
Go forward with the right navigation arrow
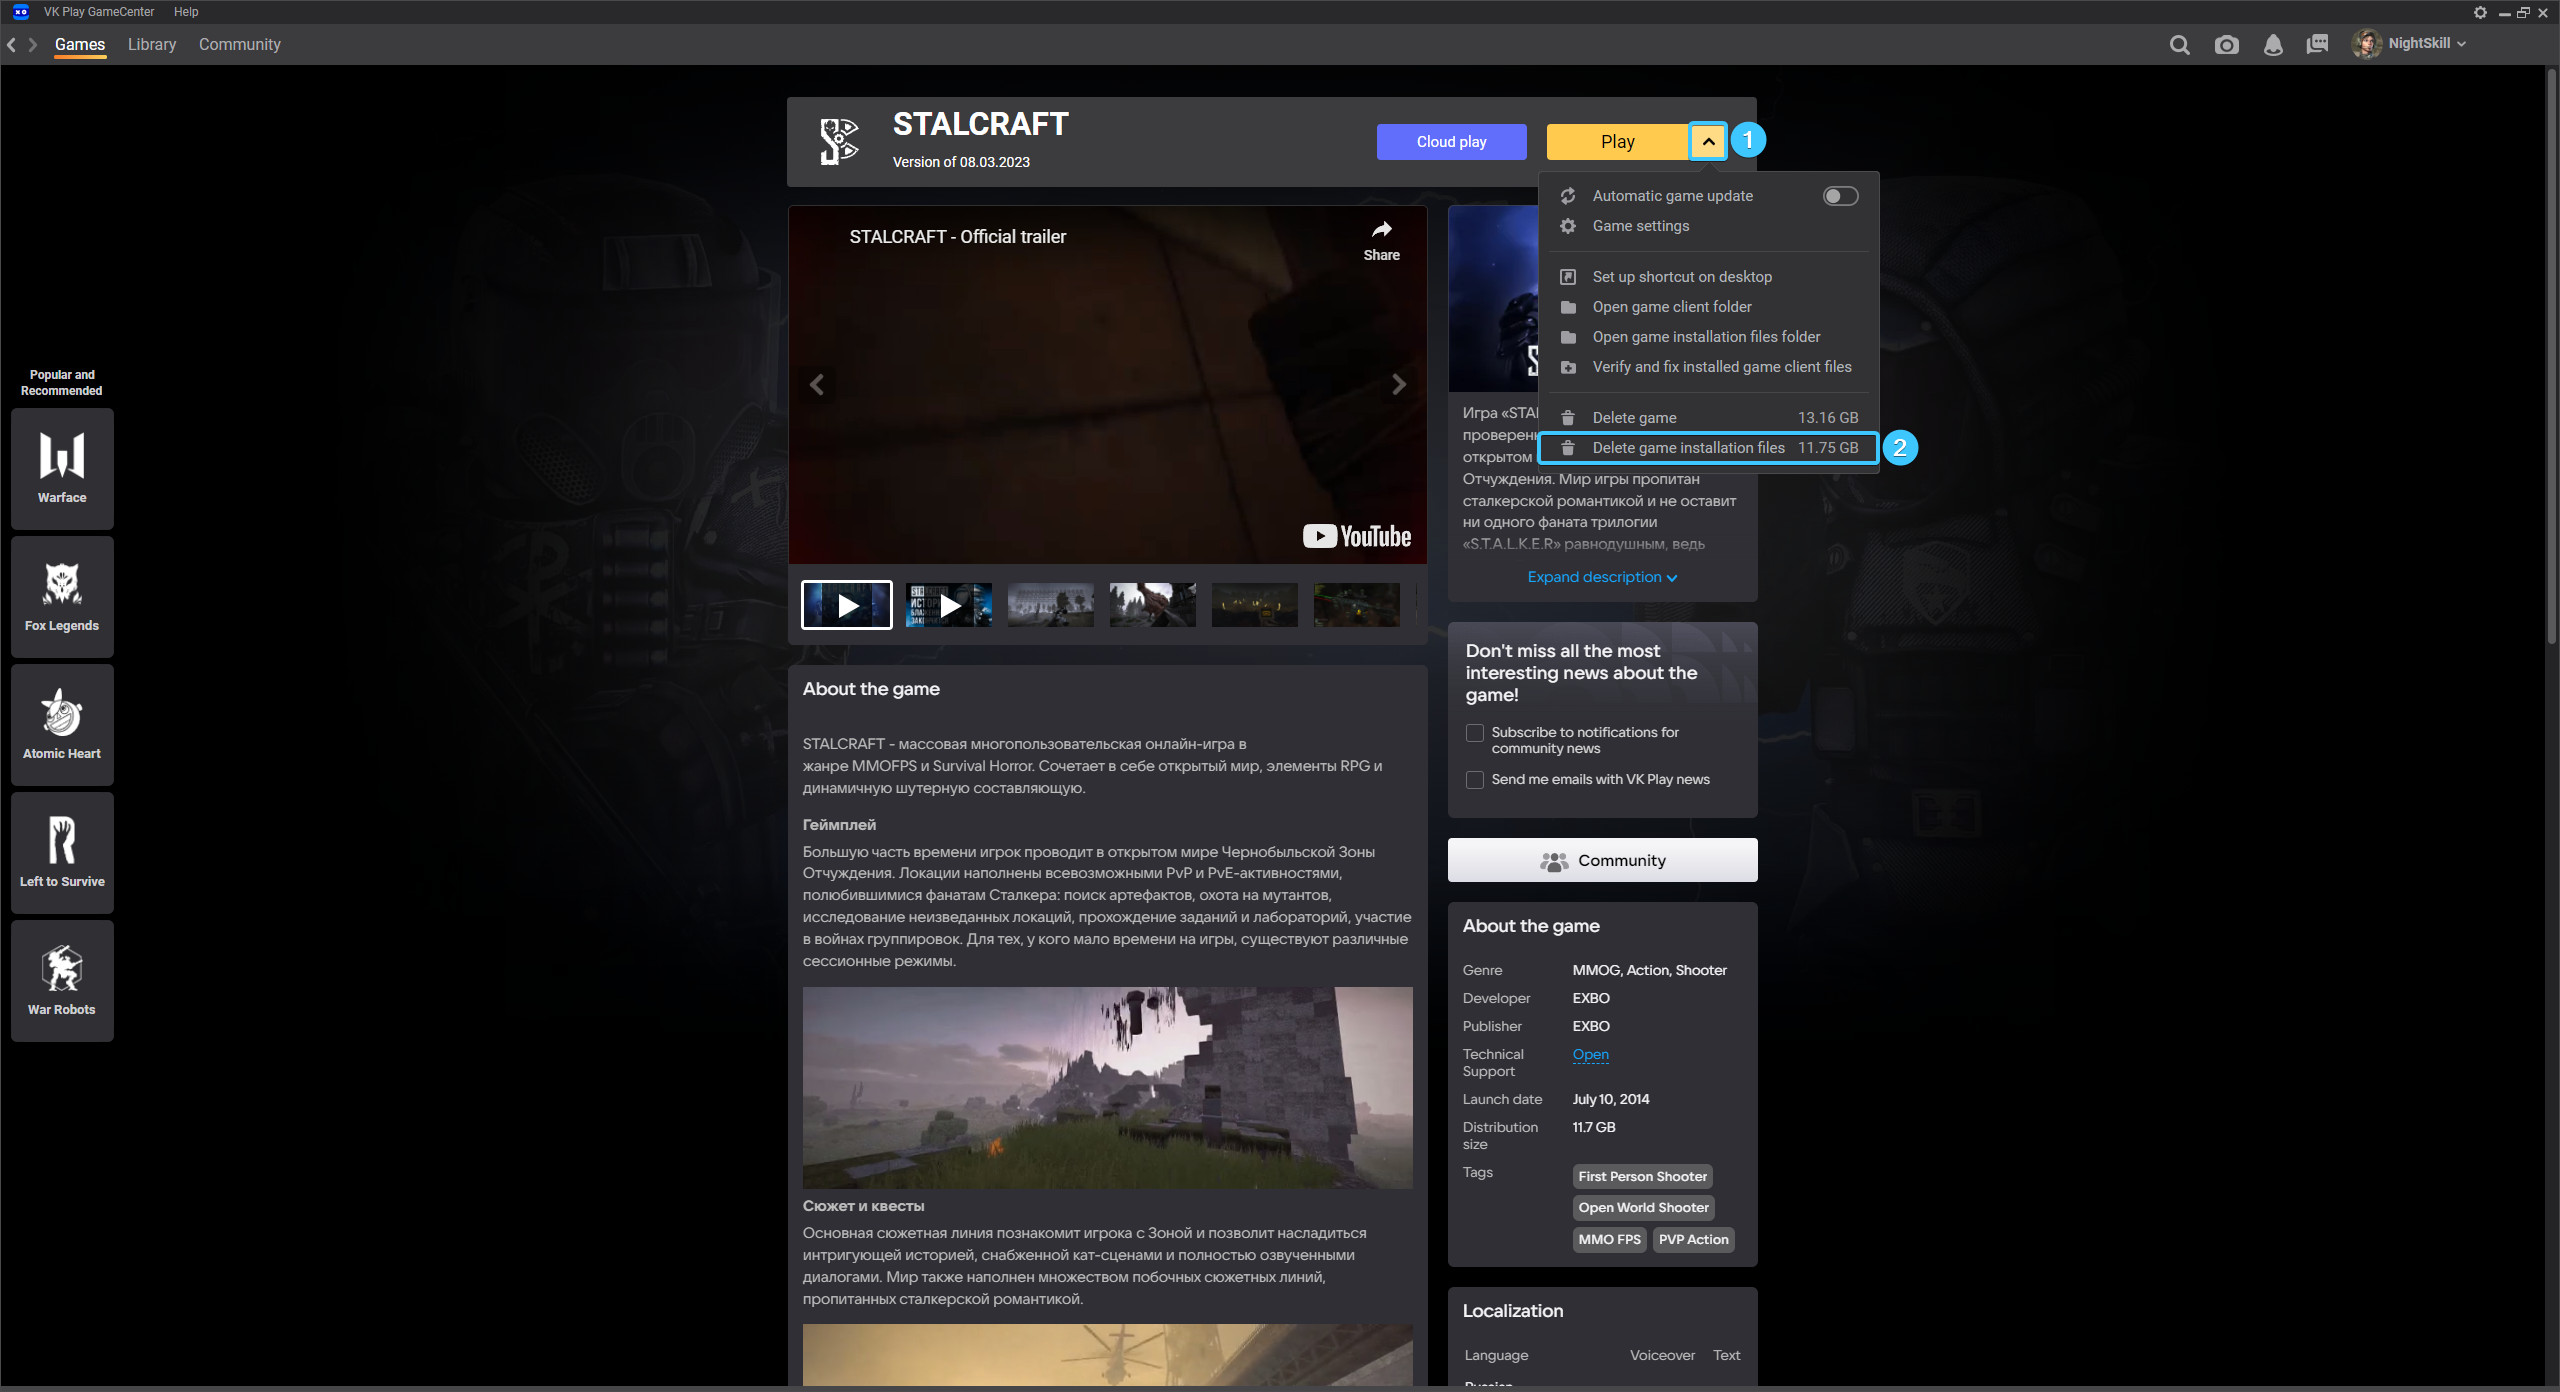33,45
